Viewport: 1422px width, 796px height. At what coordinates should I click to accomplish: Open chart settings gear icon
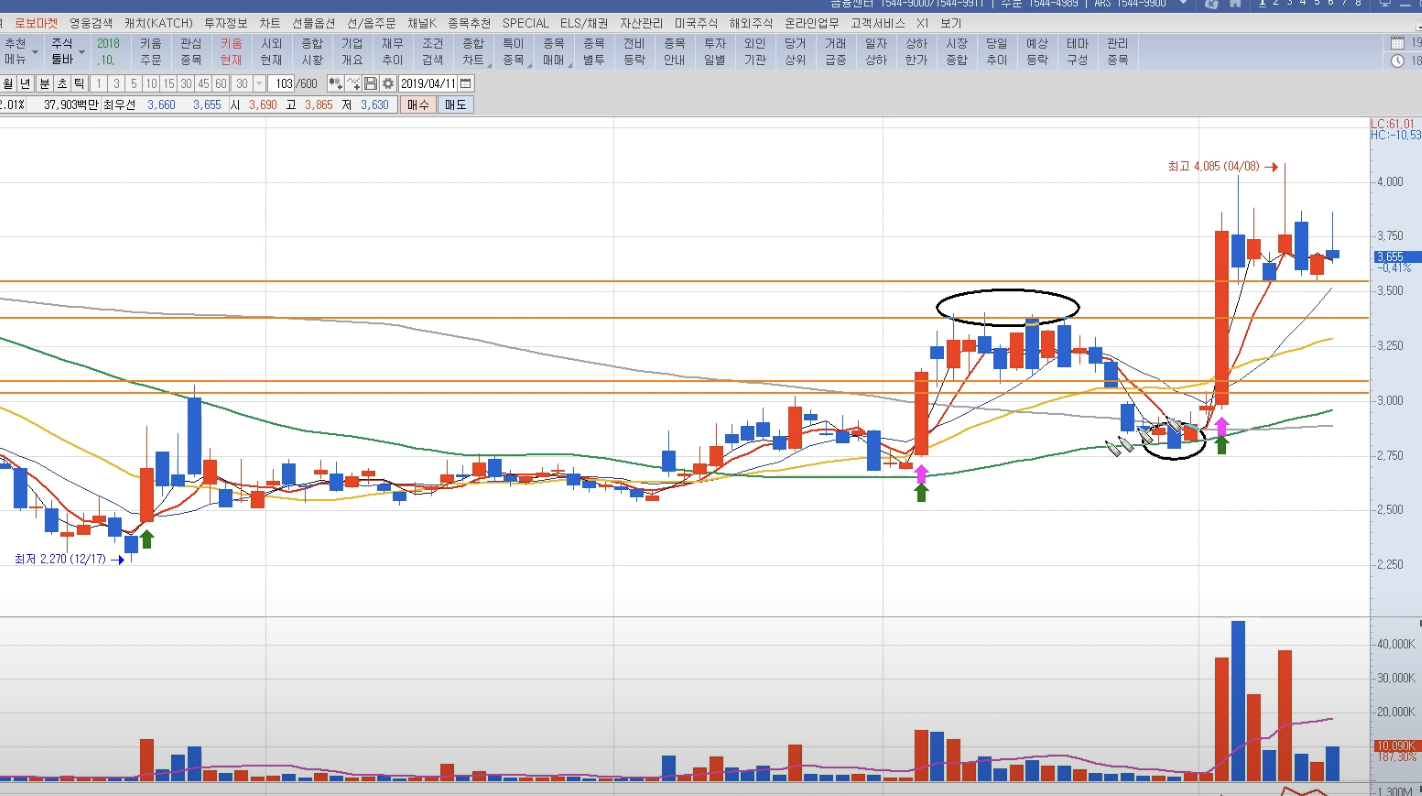[x=388, y=84]
